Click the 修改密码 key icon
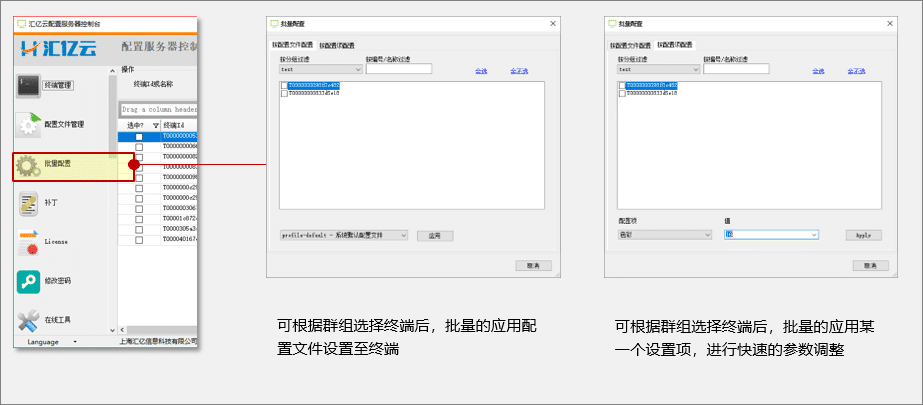This screenshot has width=923, height=405. [28, 281]
